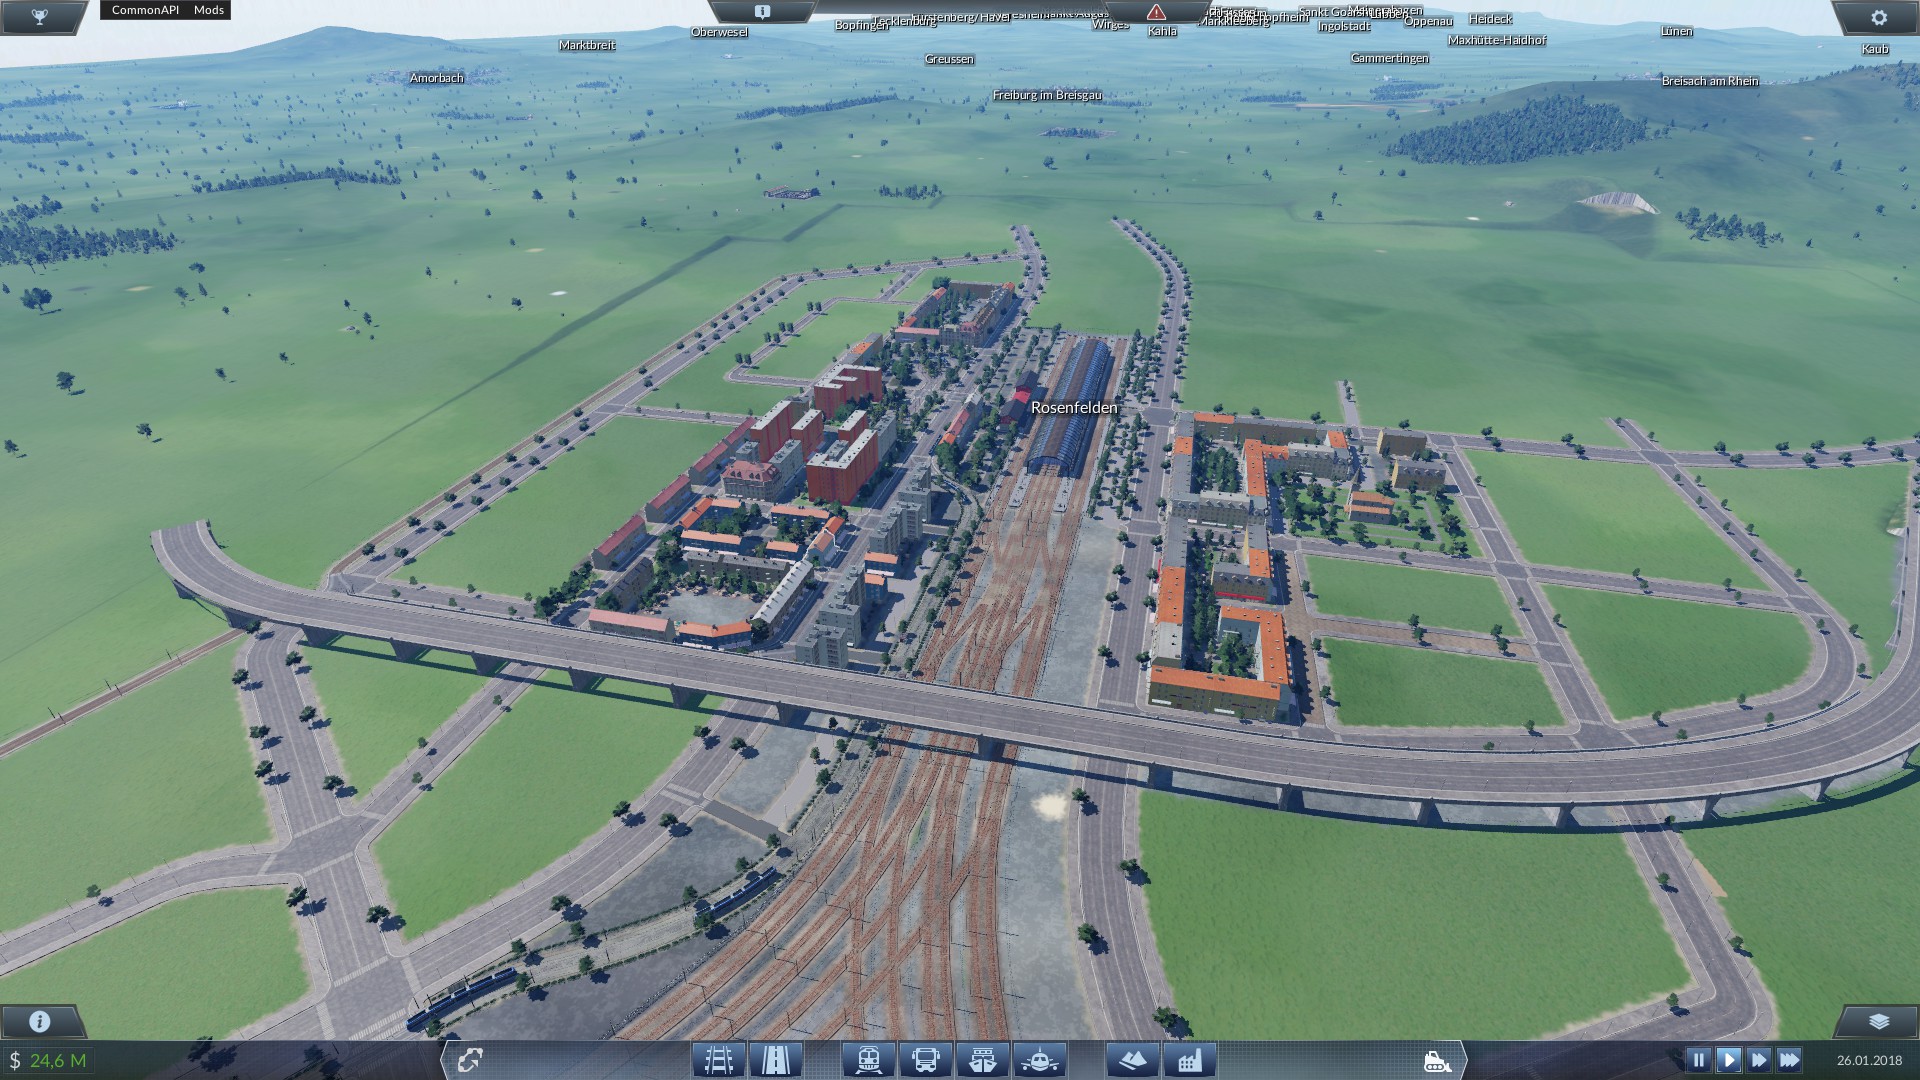The width and height of the screenshot is (1920, 1080).
Task: Set game speed to fast forward
Action: pos(1759,1059)
